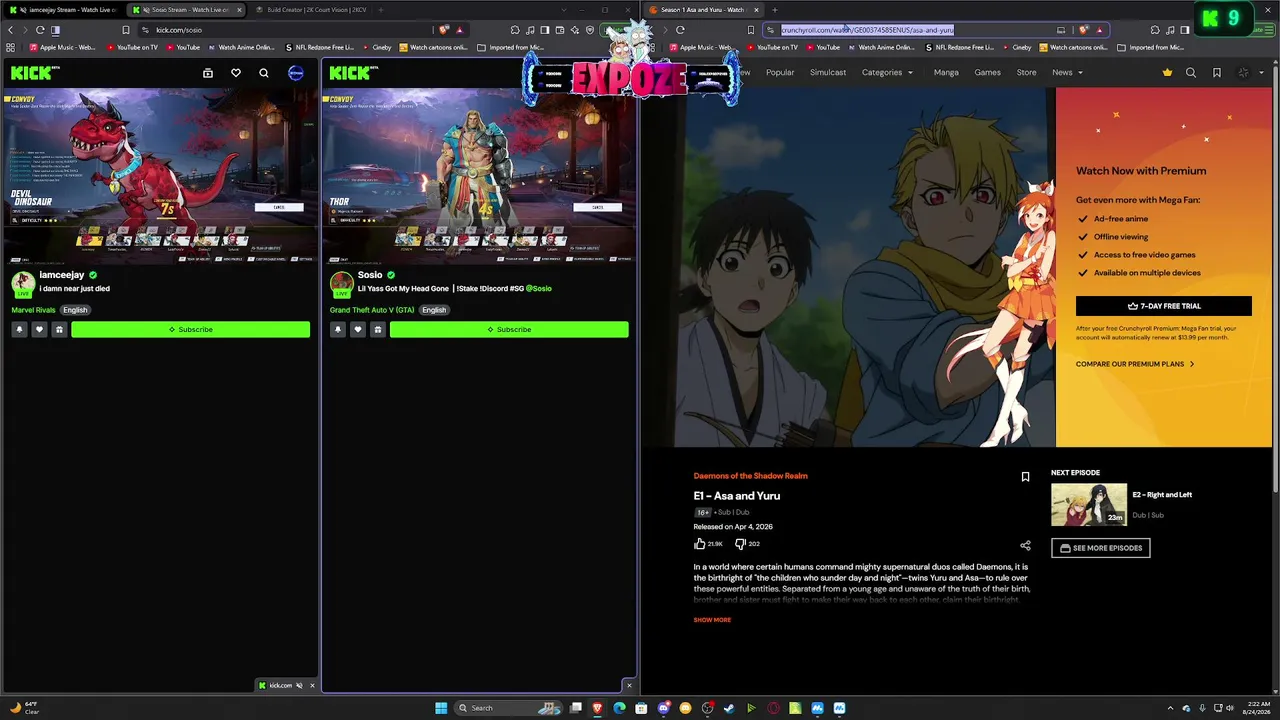Open Simulcast in the Crunchyroll menu
This screenshot has width=1280, height=720.
[x=828, y=72]
